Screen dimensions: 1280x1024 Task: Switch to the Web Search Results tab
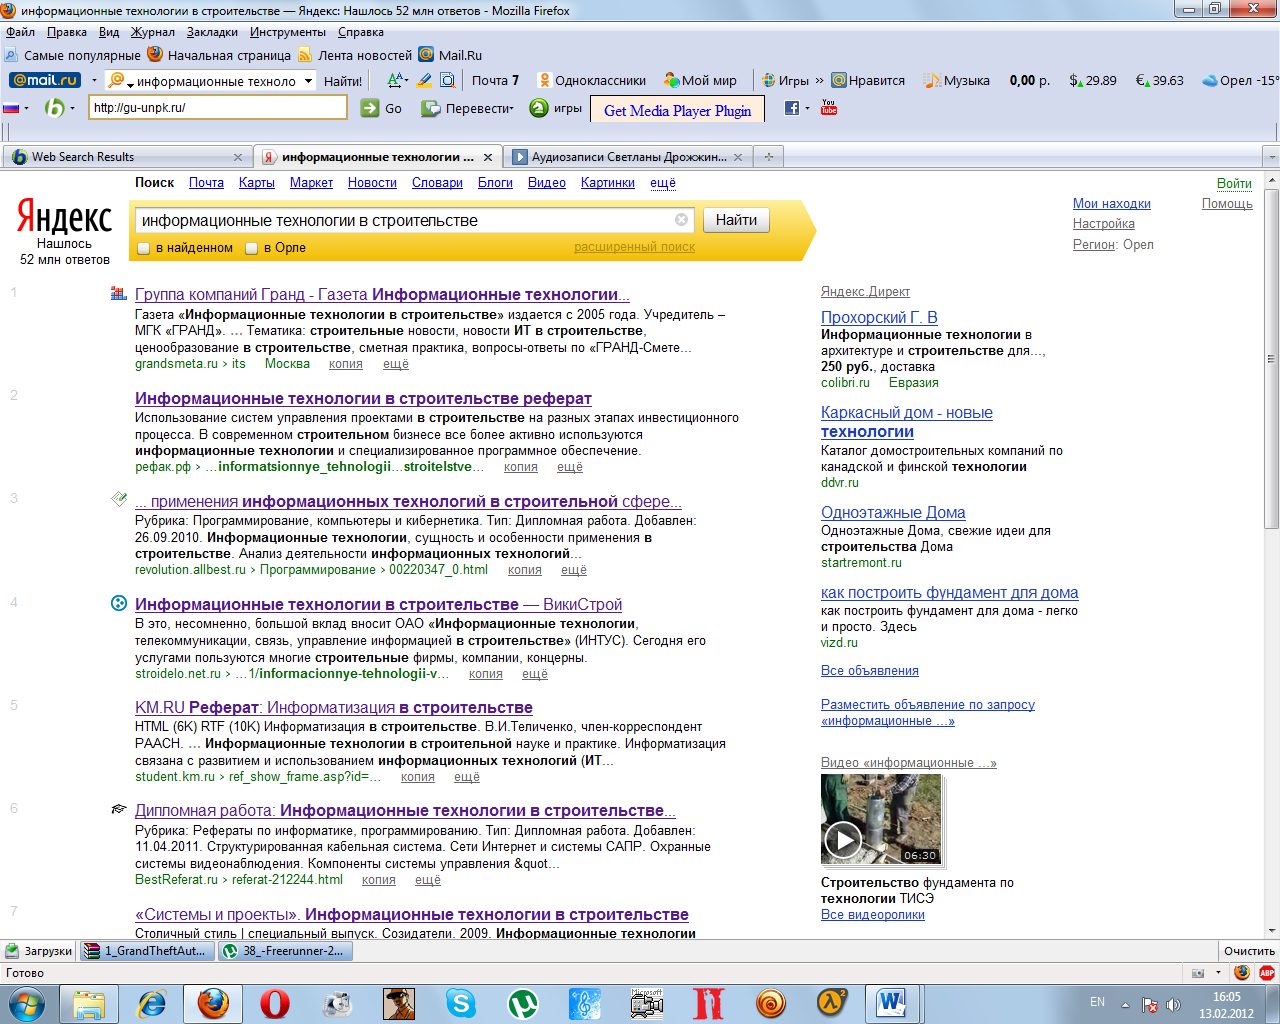tap(126, 157)
